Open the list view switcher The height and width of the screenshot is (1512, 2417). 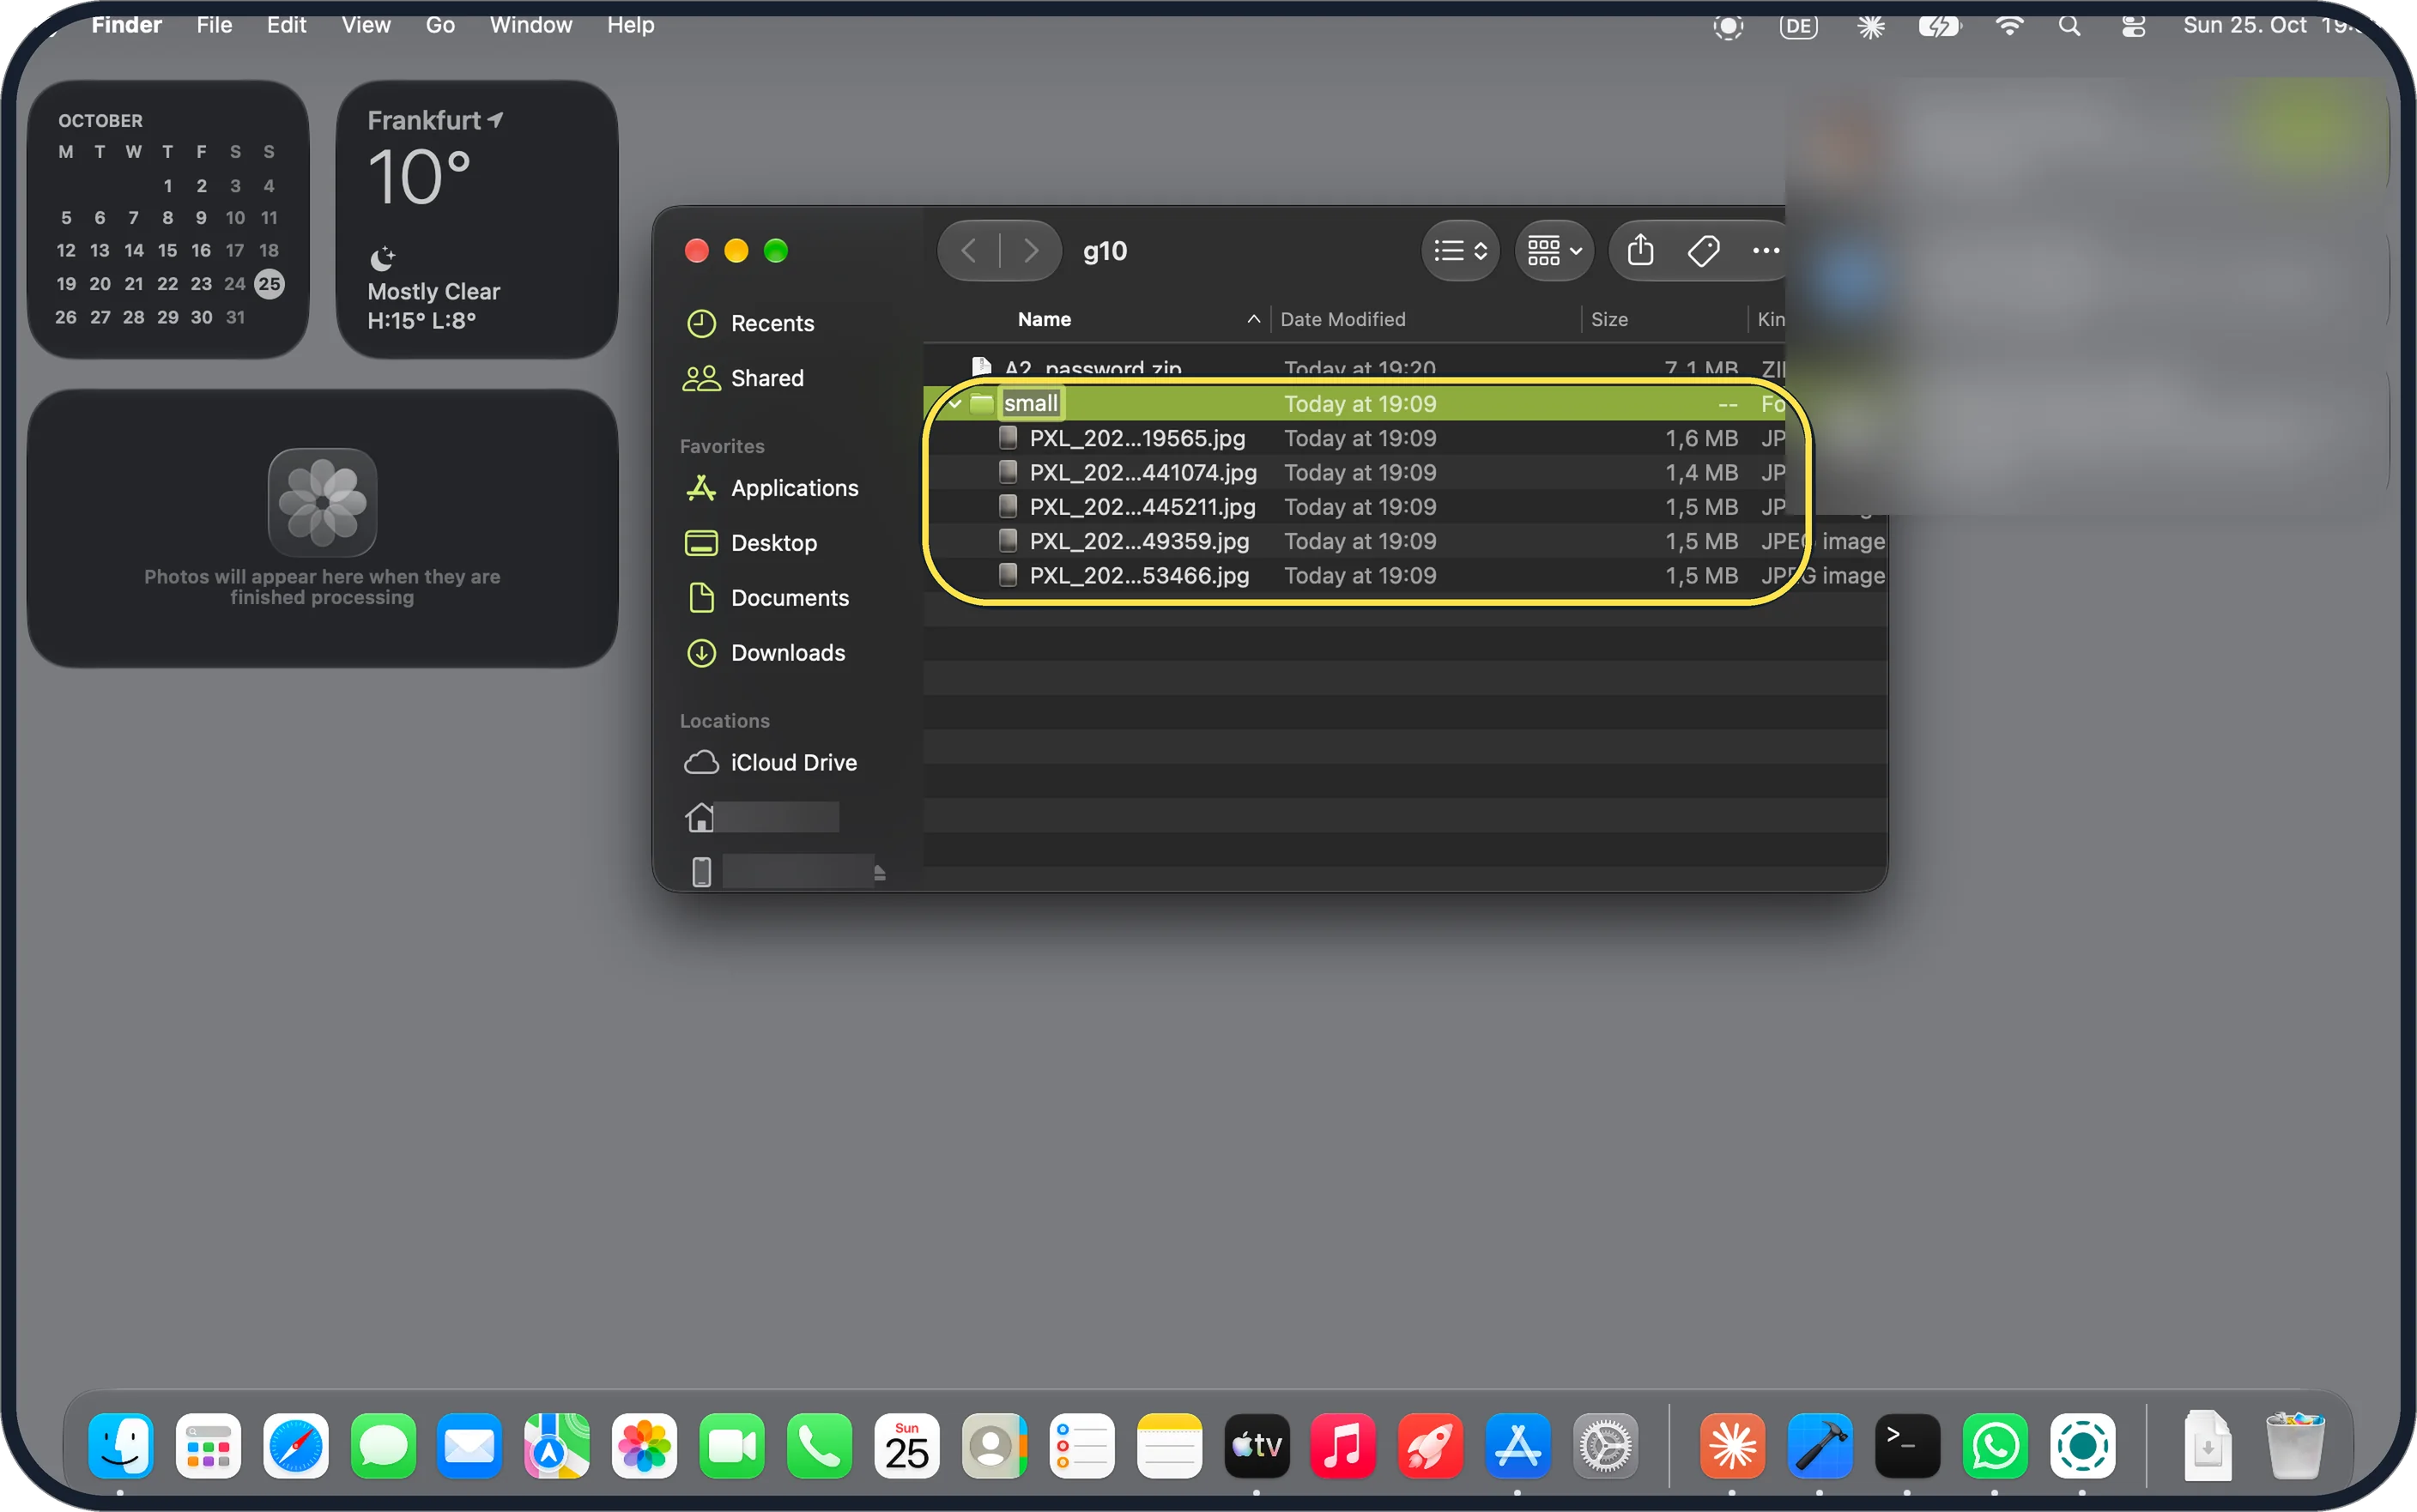[x=1459, y=250]
